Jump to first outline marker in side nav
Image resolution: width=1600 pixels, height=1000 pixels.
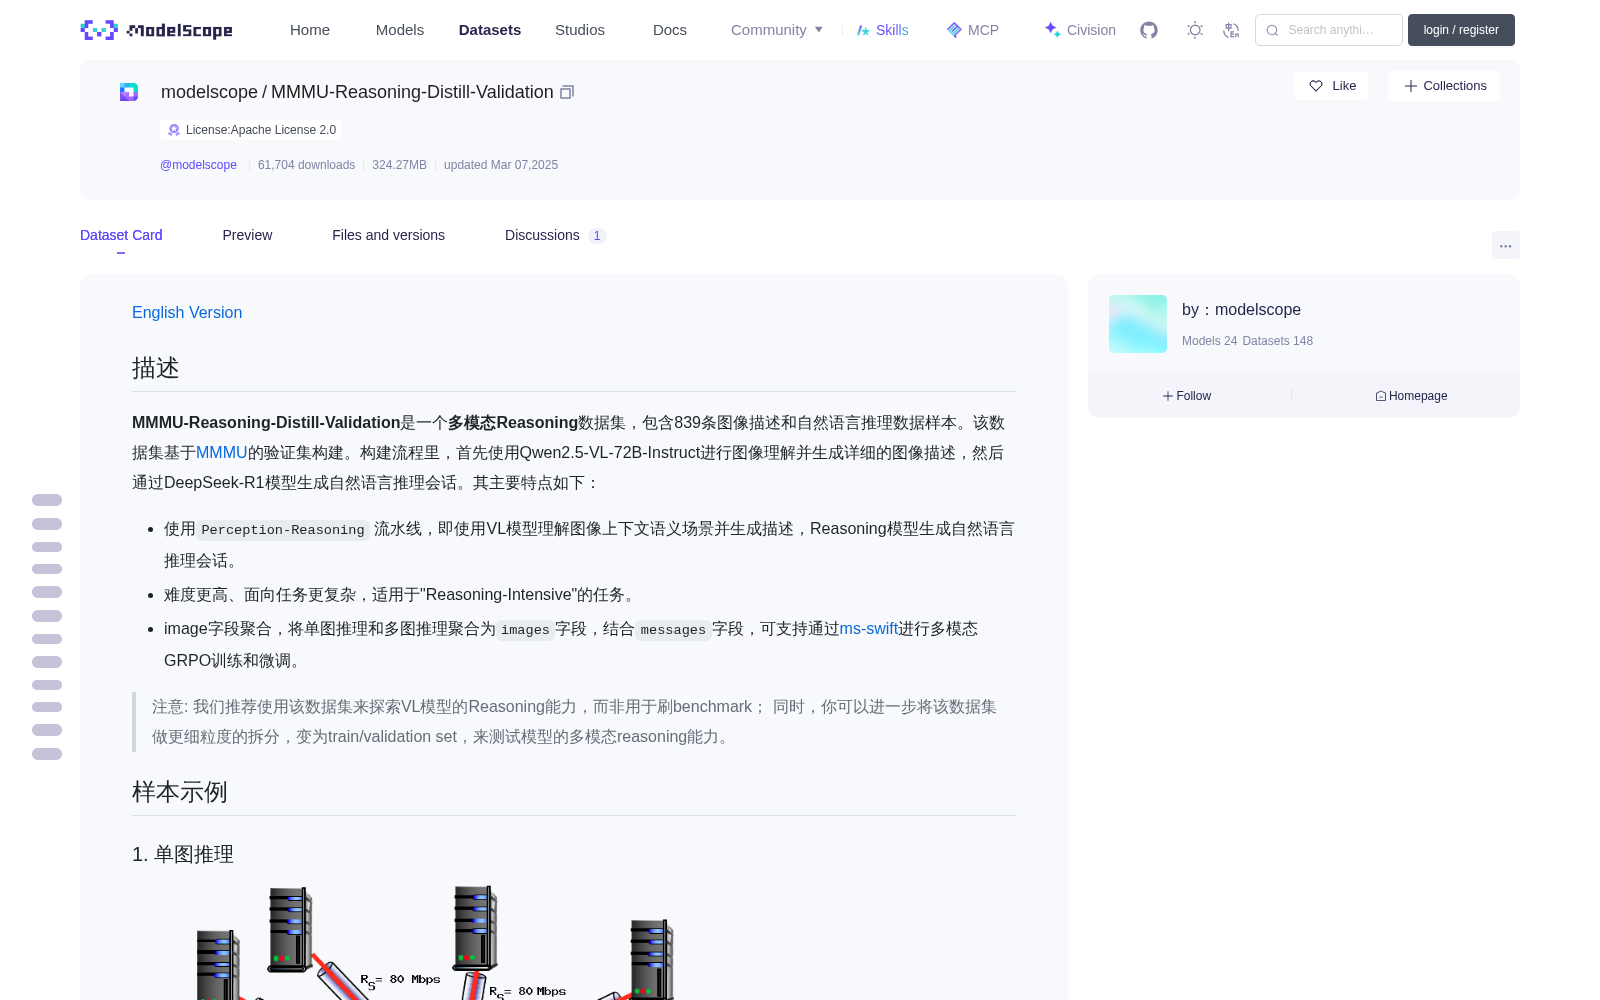[47, 500]
